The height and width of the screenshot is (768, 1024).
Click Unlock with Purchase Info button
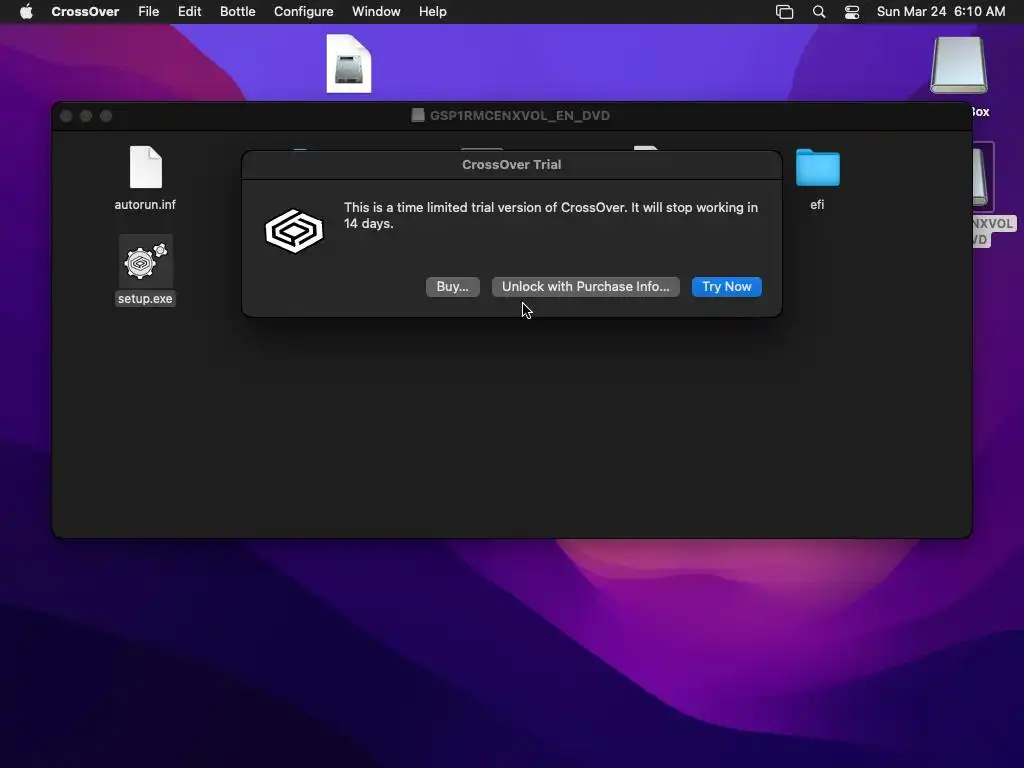(x=585, y=287)
